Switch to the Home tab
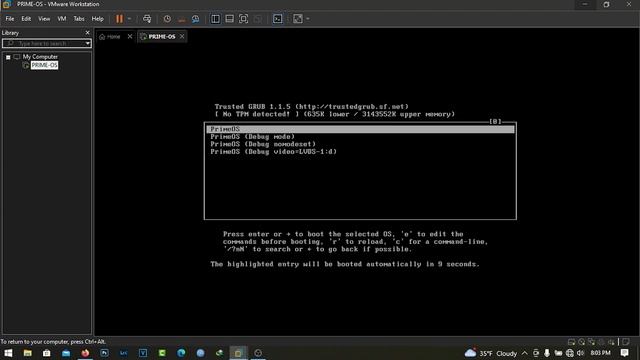This screenshot has width=640, height=360. [110, 37]
